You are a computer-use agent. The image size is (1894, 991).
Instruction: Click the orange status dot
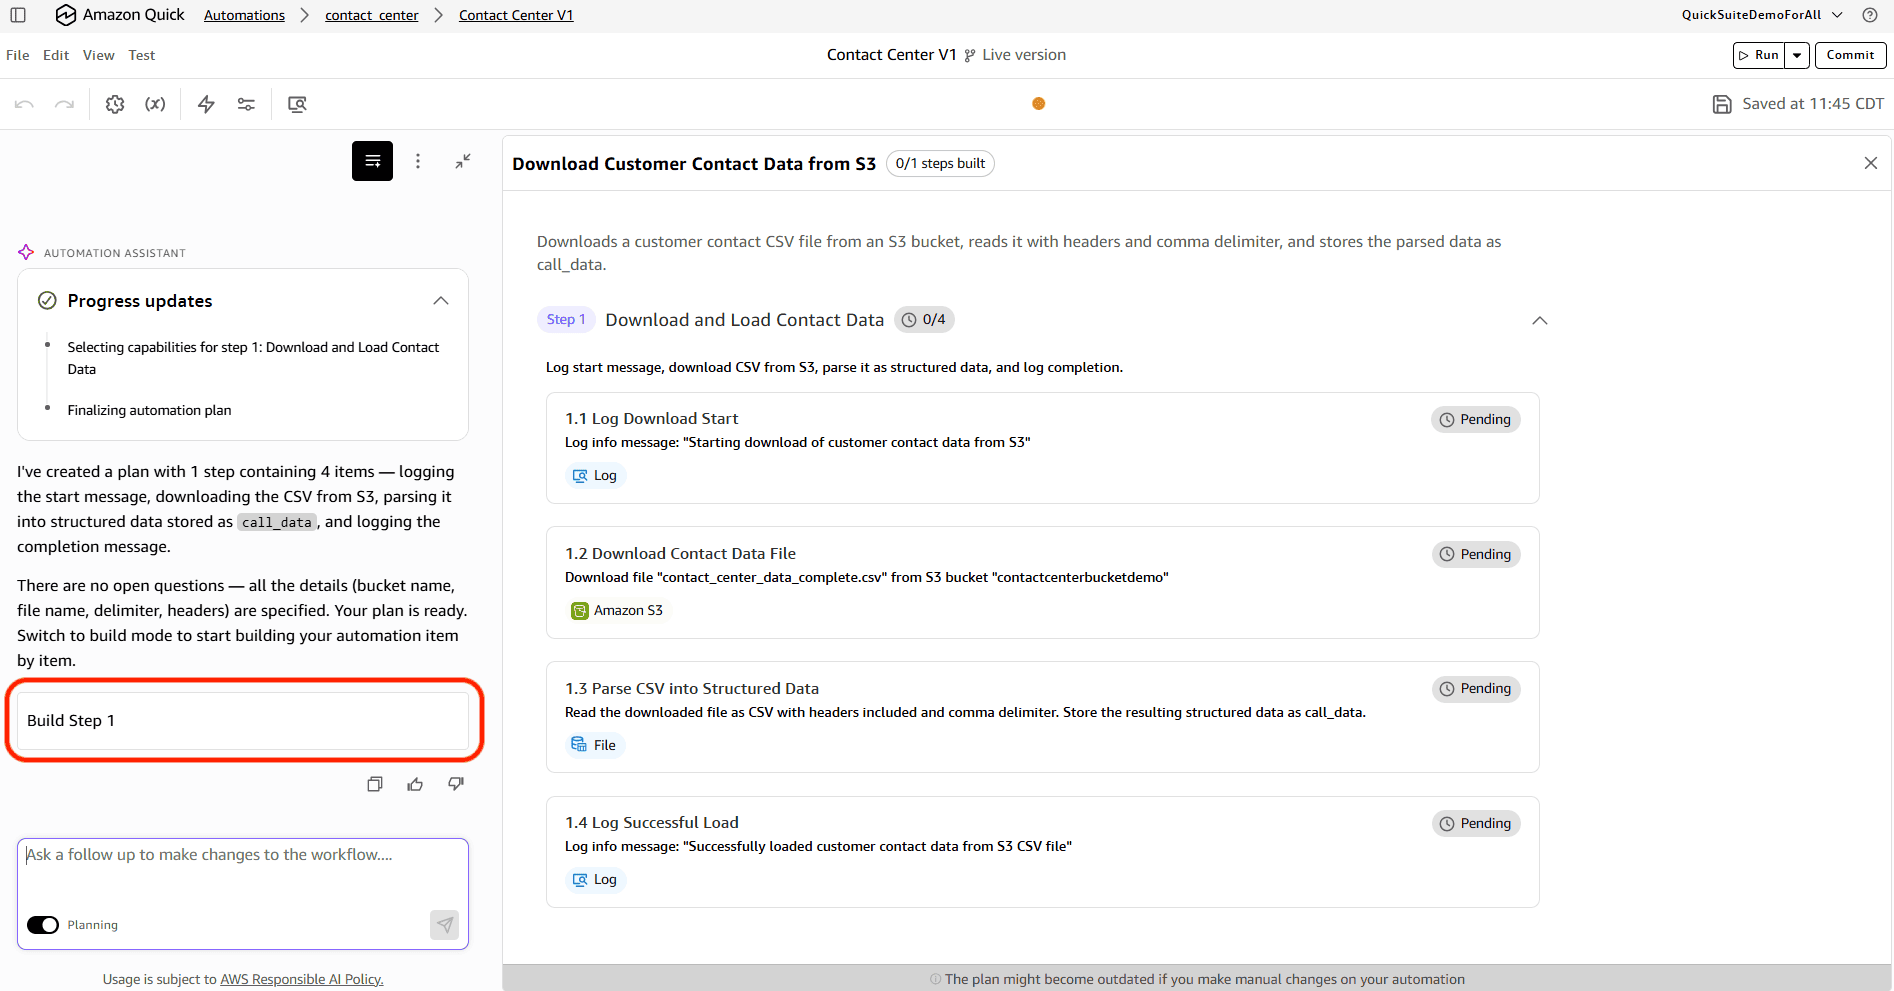pos(1039,104)
